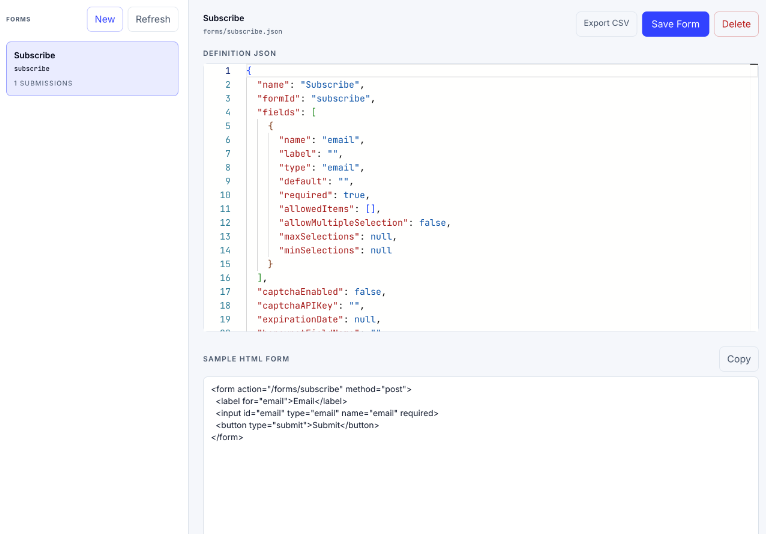Click the Subscribe title in header
This screenshot has height=534, width=766.
click(x=224, y=18)
